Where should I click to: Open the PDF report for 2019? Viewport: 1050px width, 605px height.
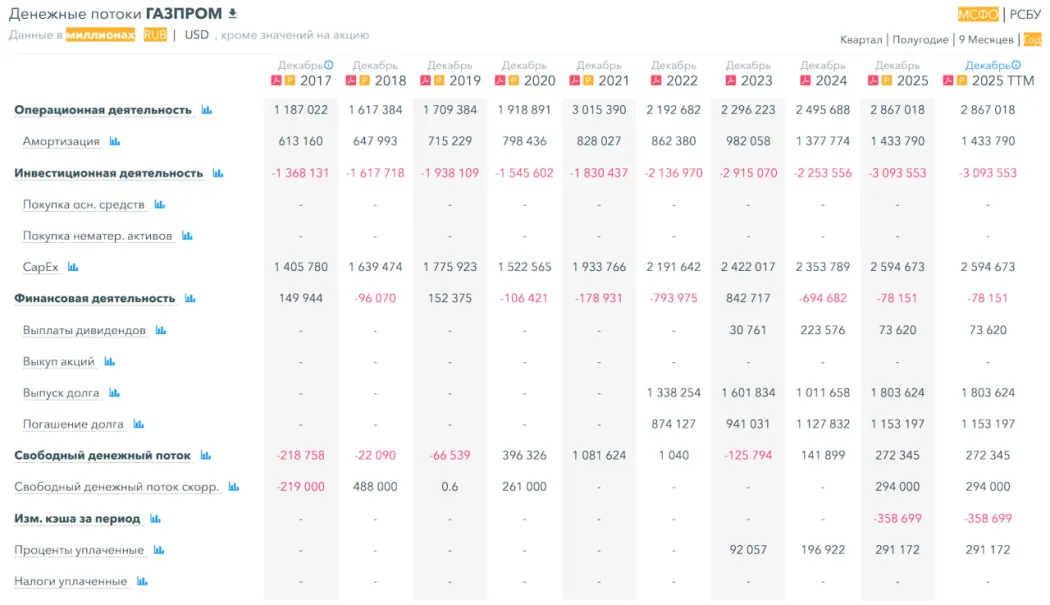[425, 80]
